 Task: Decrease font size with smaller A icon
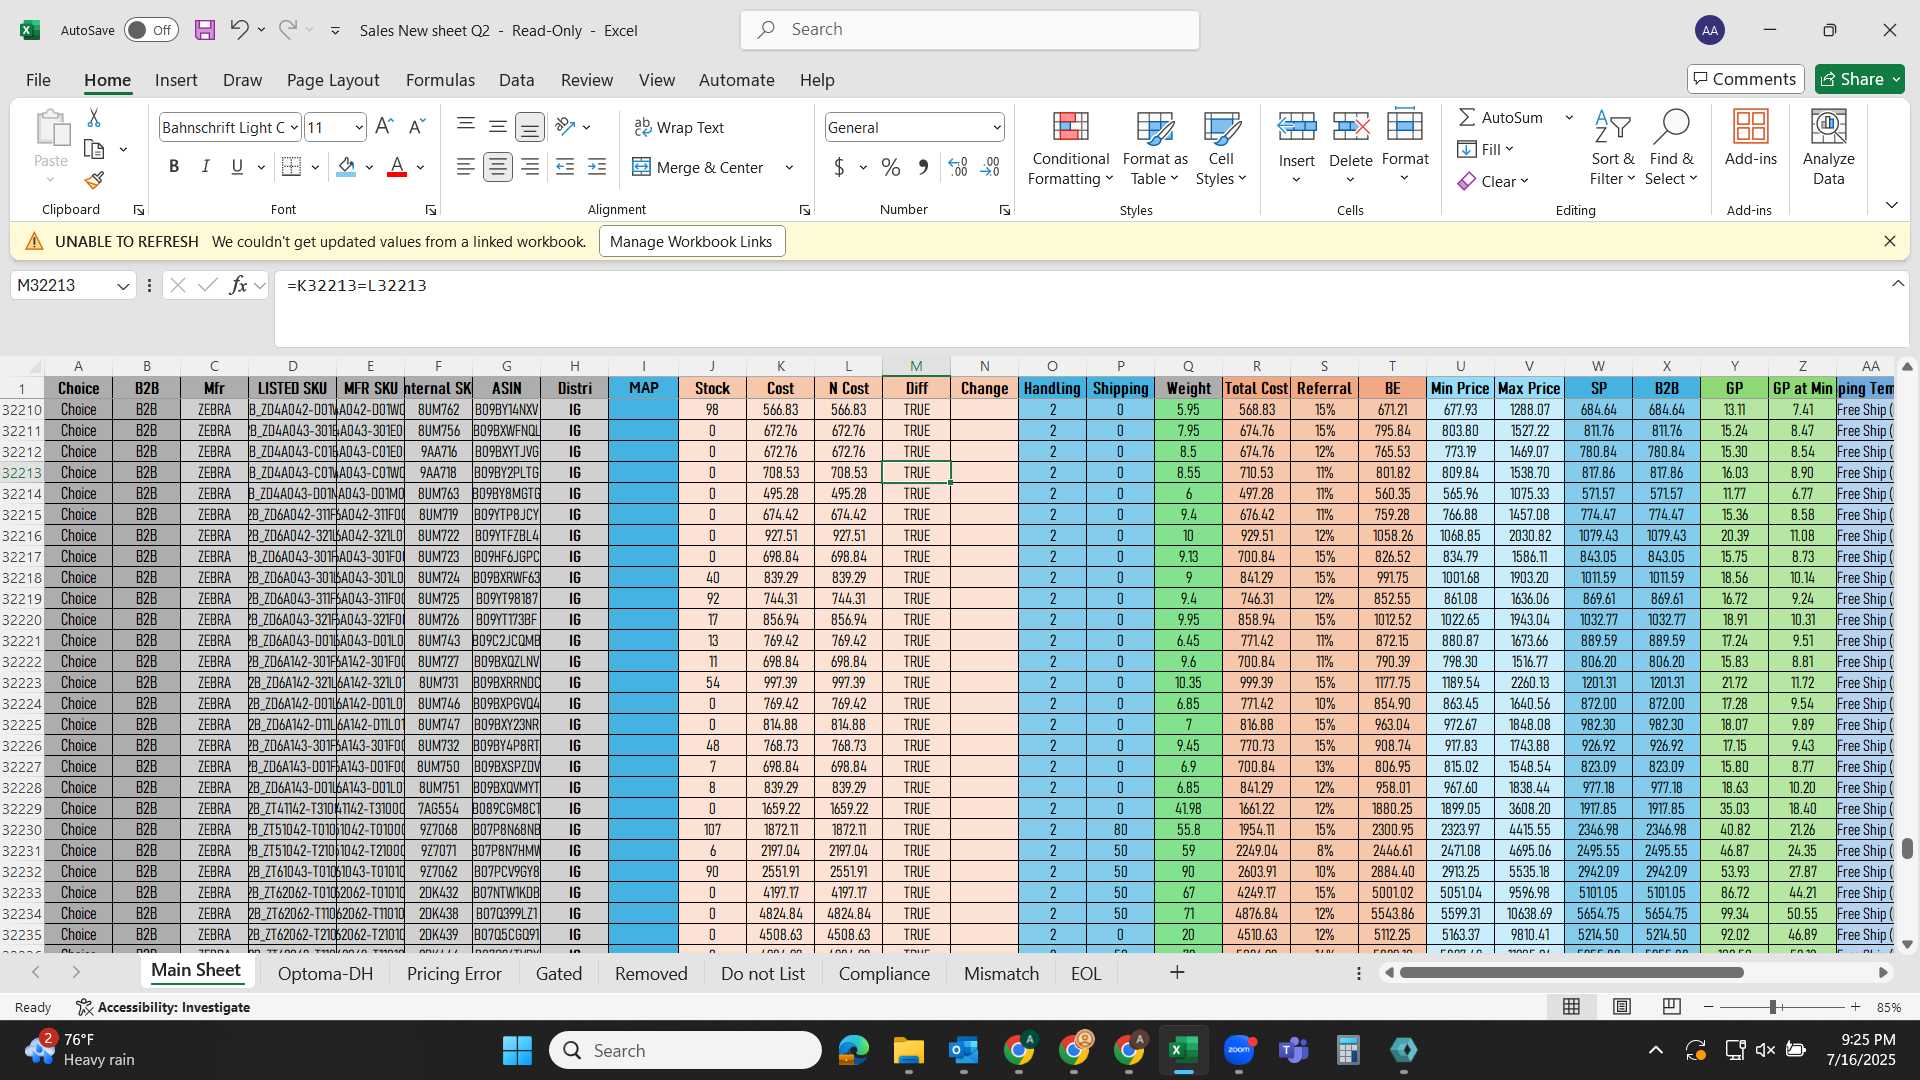[418, 127]
